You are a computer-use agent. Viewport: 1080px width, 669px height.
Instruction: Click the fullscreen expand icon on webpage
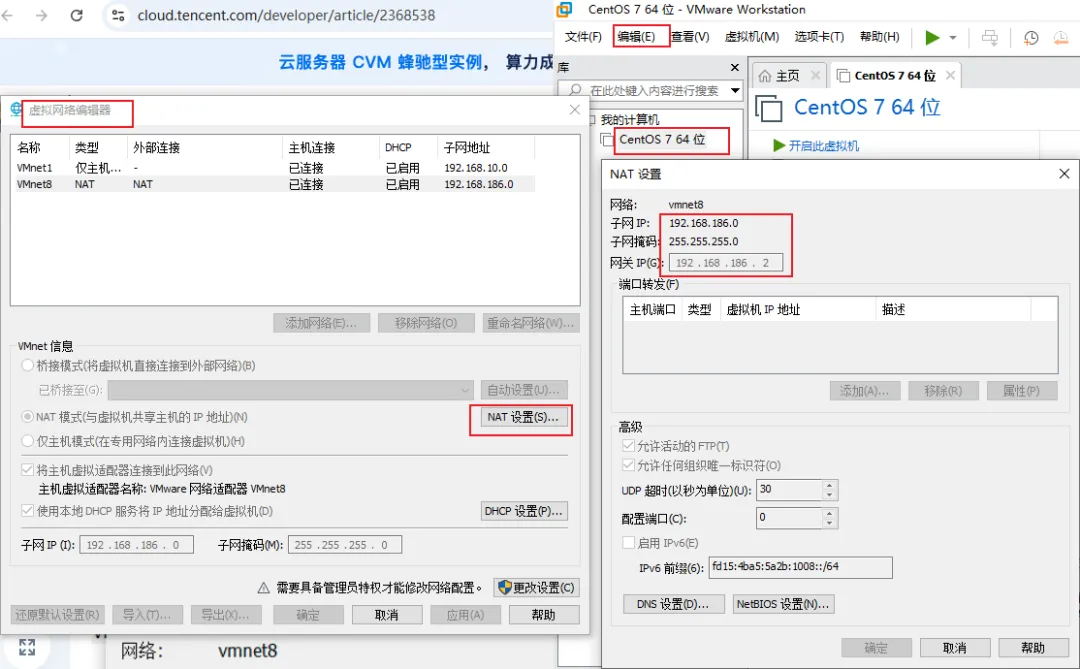[27, 647]
